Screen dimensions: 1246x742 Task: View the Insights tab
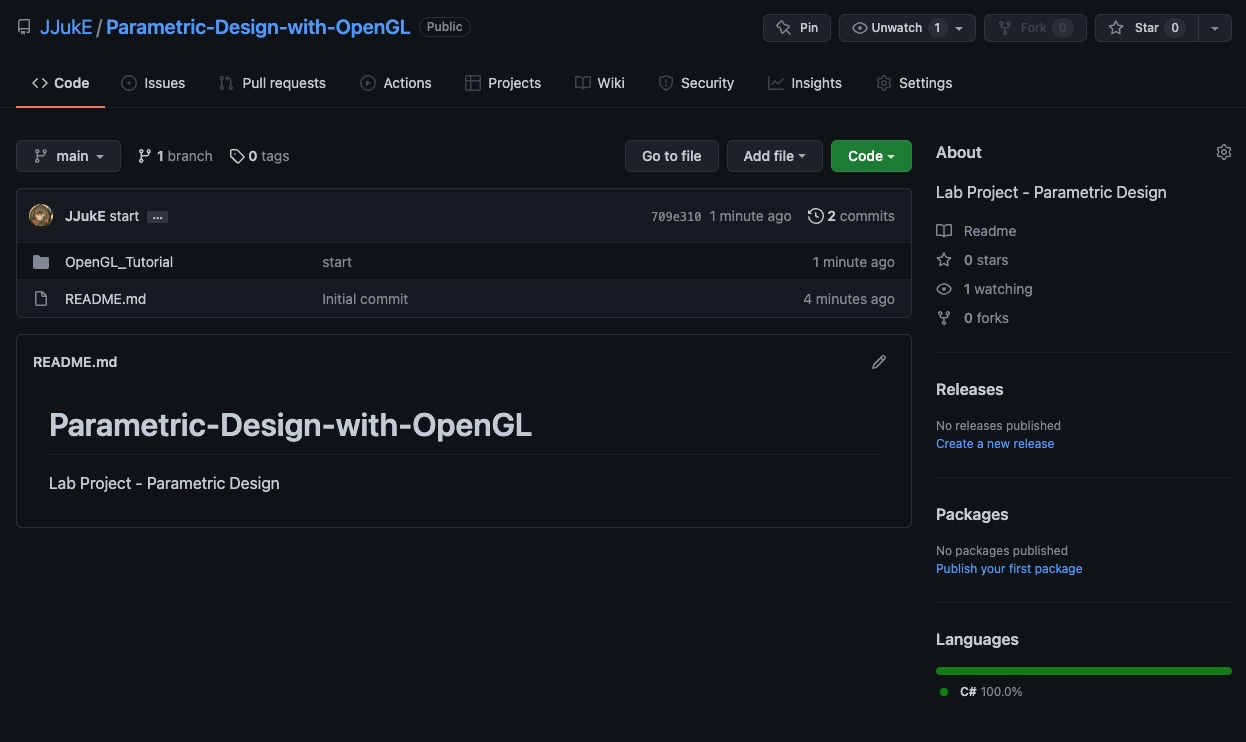(805, 83)
